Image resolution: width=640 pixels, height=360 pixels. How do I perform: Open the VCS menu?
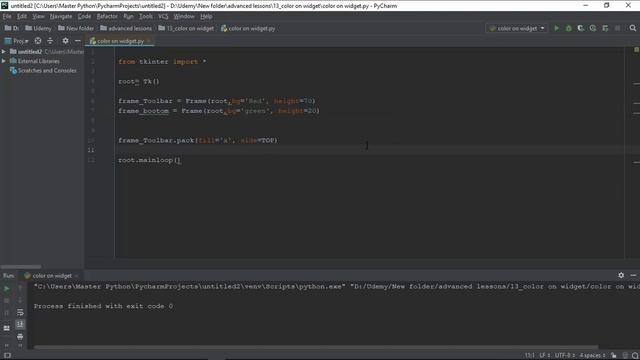[x=163, y=16]
